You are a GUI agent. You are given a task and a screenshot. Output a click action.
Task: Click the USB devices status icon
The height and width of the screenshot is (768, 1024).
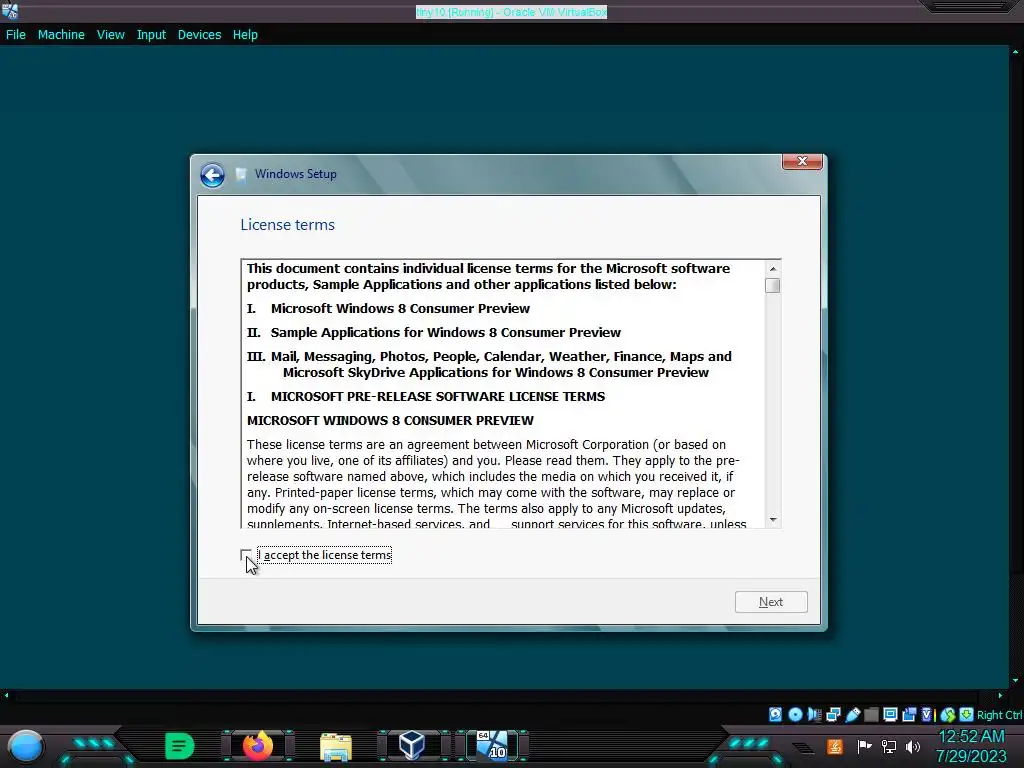(853, 714)
